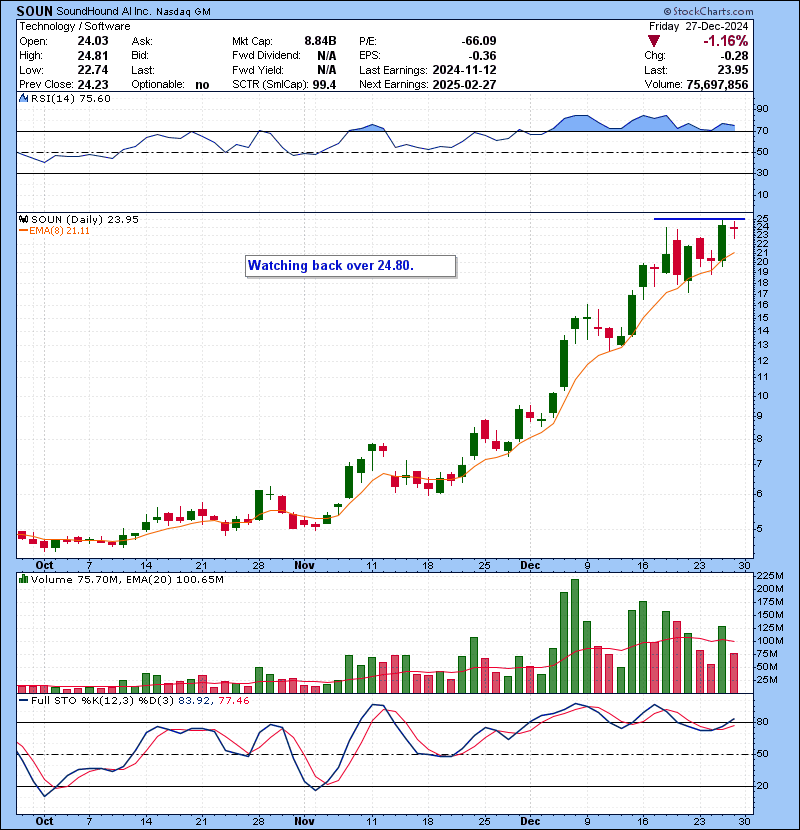
Task: Click the -1.16% percent change value
Action: point(726,41)
